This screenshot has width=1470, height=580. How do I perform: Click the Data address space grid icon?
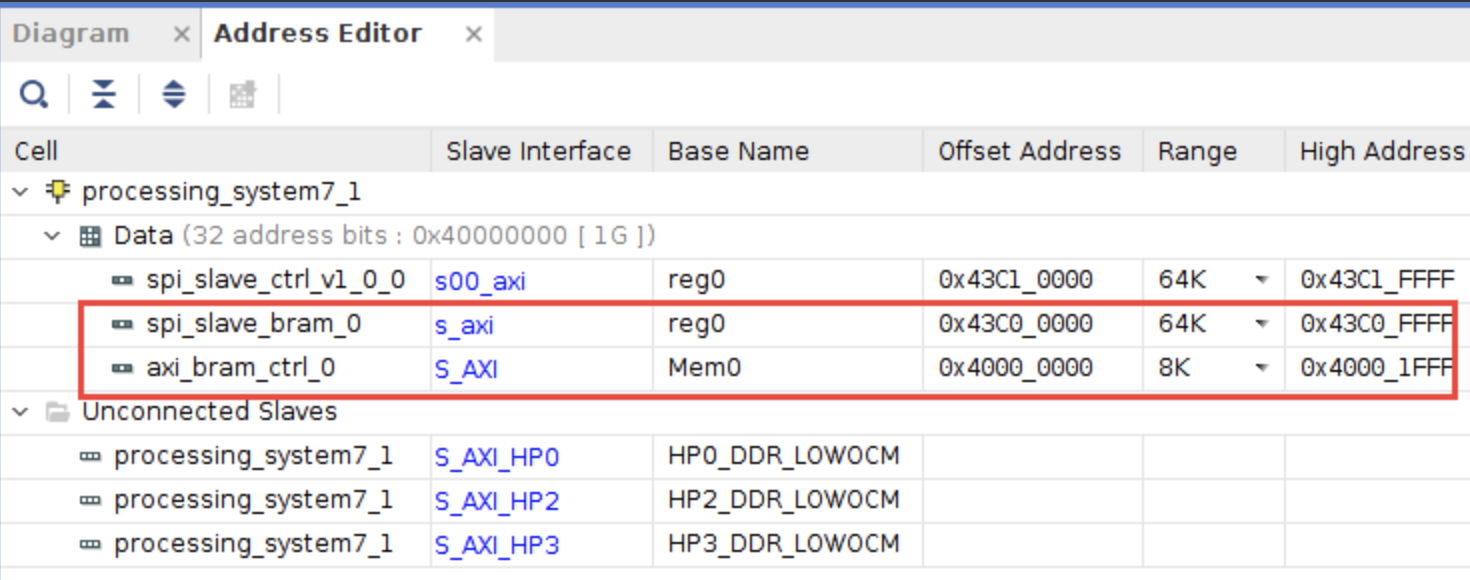90,236
